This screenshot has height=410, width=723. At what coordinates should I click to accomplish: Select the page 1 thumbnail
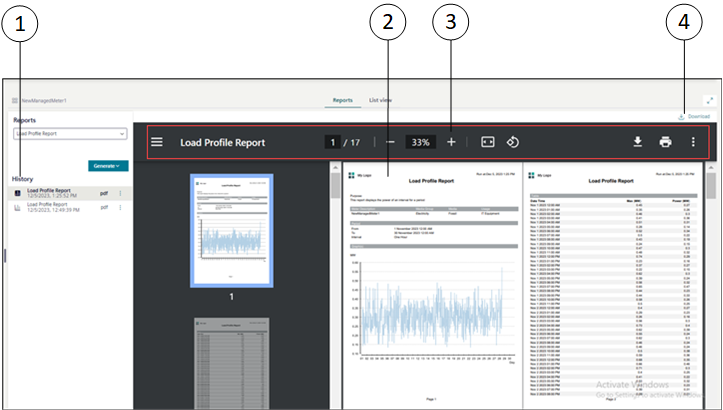pyautogui.click(x=232, y=229)
